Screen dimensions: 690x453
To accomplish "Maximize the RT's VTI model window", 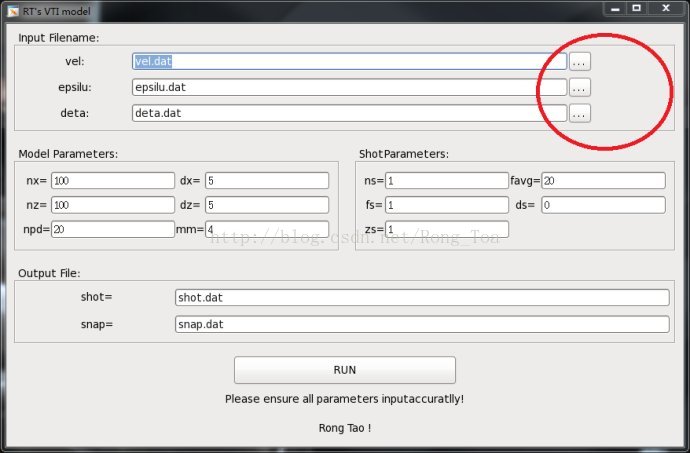I will click(x=636, y=8).
